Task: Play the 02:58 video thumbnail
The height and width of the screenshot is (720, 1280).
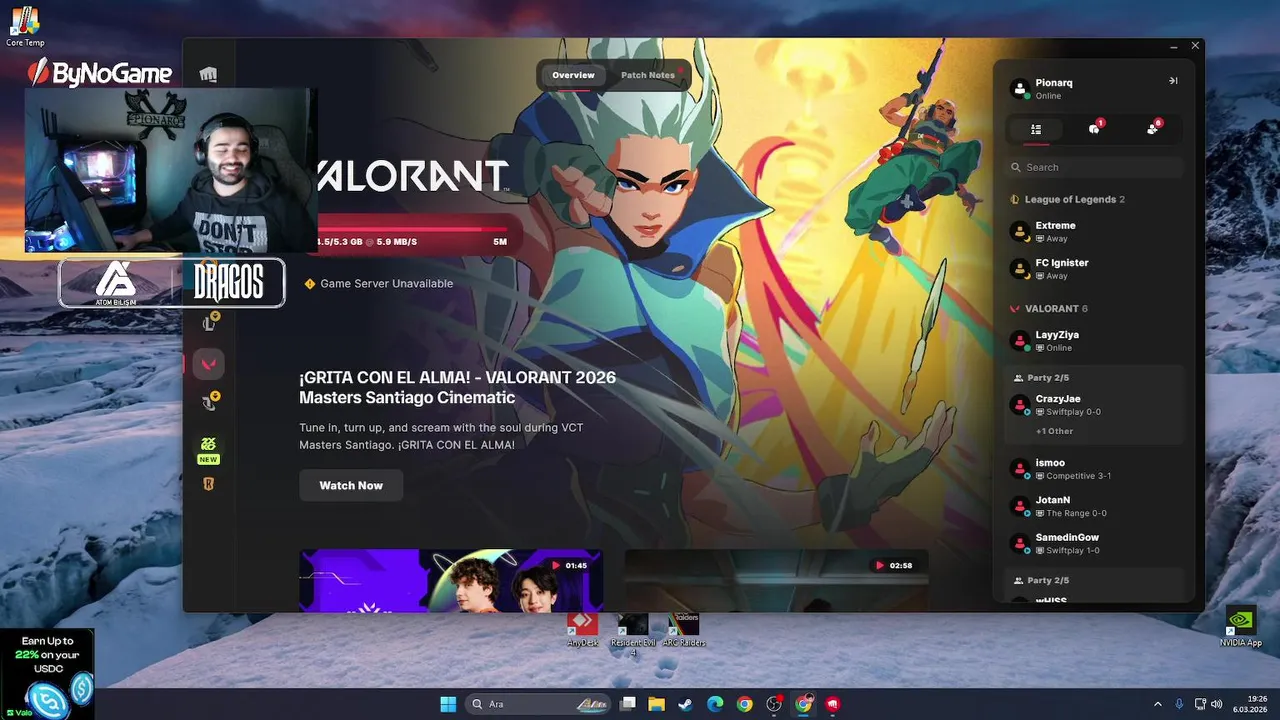Action: pyautogui.click(x=776, y=580)
